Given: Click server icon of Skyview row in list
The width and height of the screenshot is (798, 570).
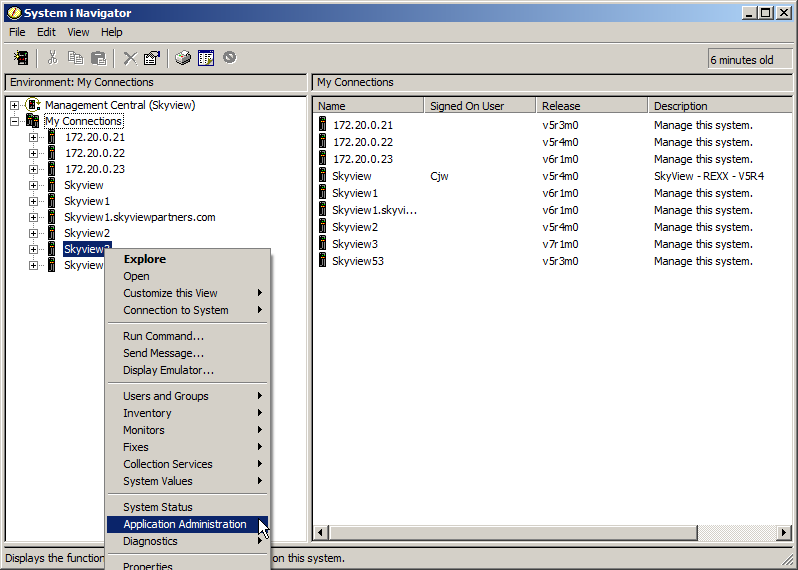Looking at the screenshot, I should (322, 176).
